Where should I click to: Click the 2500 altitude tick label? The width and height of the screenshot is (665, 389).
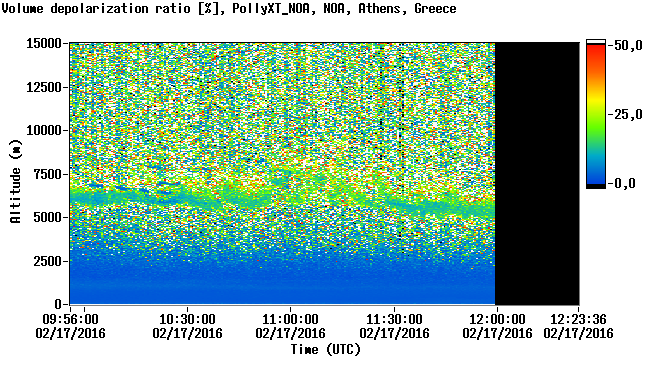47,261
